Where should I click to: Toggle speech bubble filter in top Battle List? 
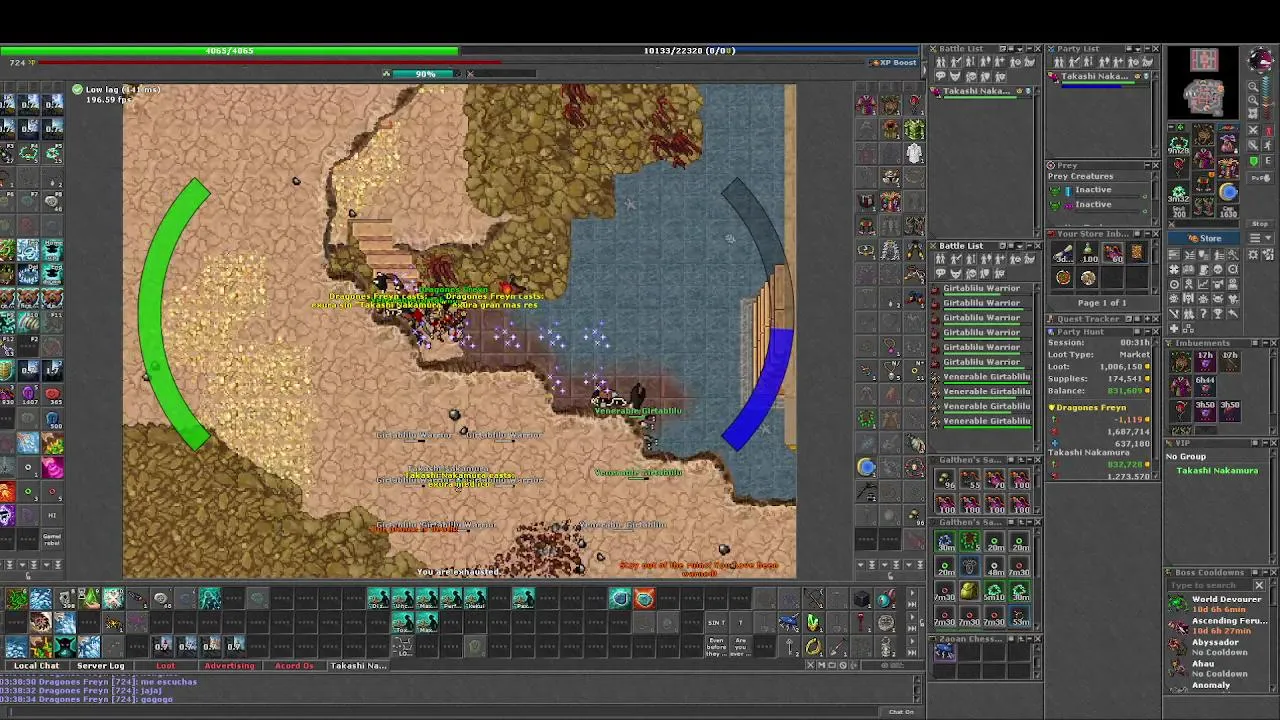coord(940,76)
